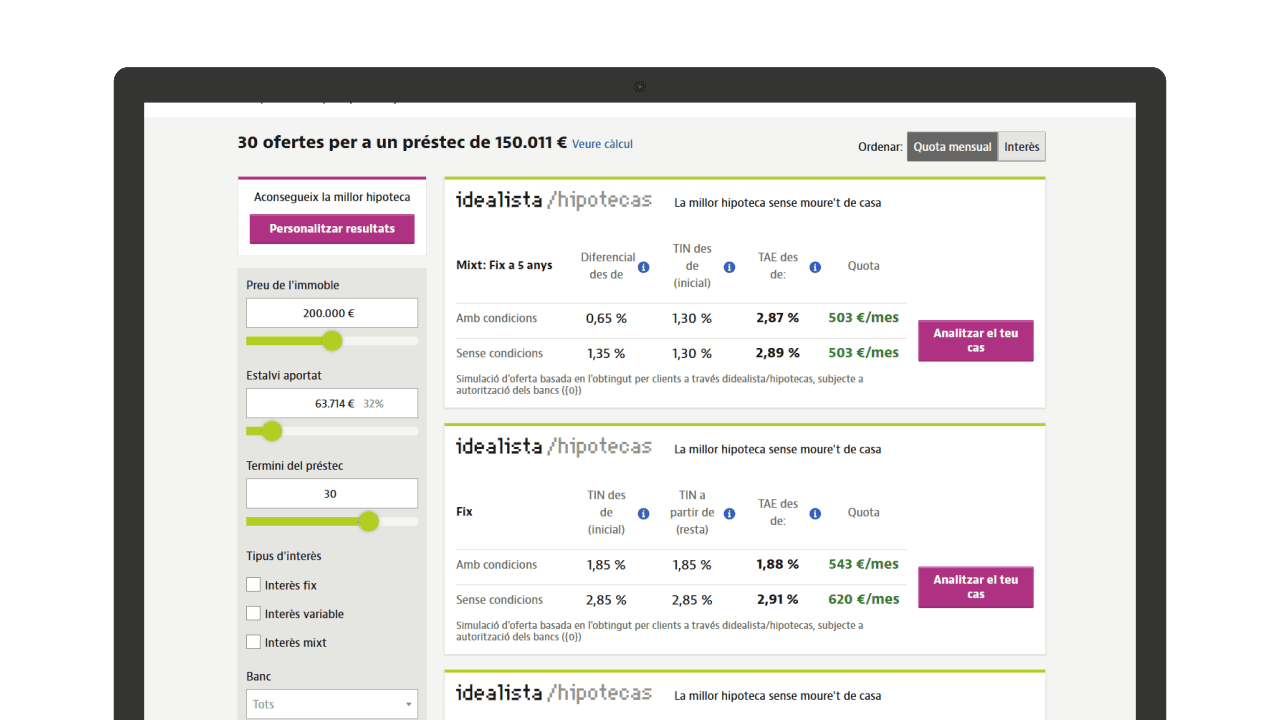Open the info tooltip for 'Diferencial des de'
Screen dimensions: 1280x720
point(643,267)
